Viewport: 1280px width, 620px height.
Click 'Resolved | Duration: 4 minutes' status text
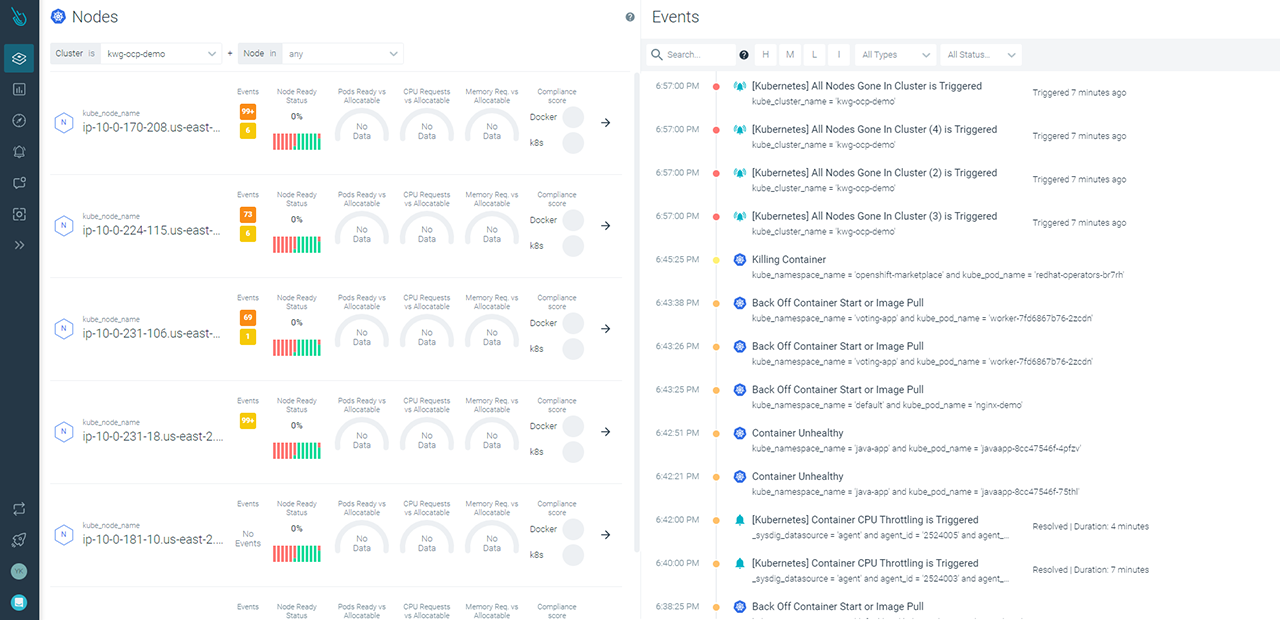(1091, 526)
